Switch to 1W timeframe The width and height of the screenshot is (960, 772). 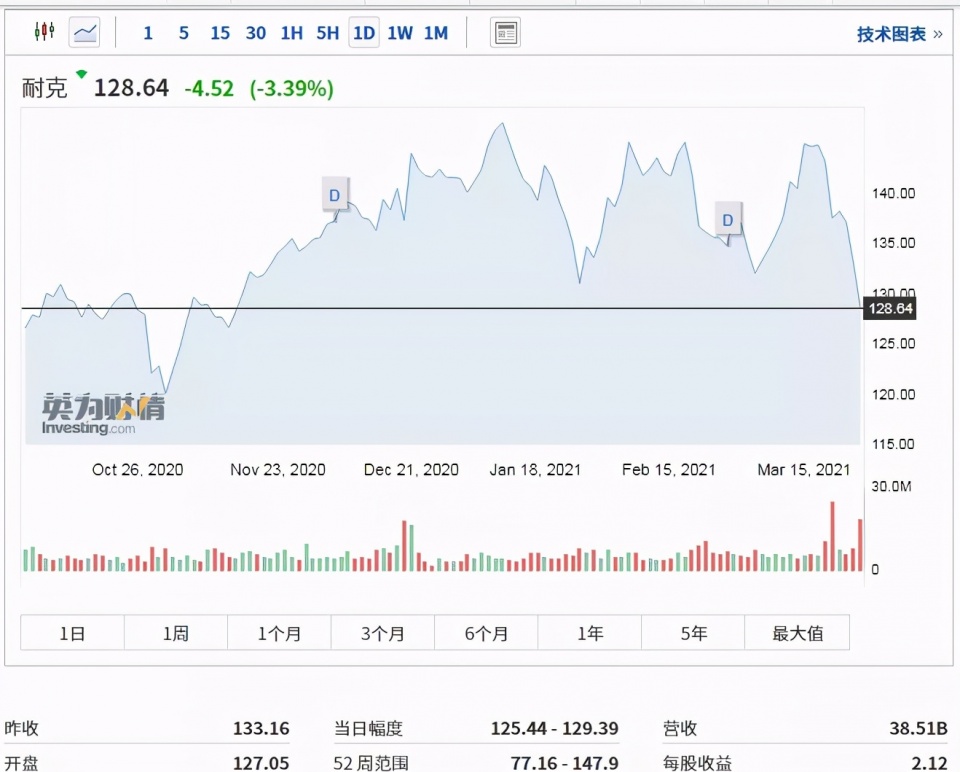click(x=400, y=33)
